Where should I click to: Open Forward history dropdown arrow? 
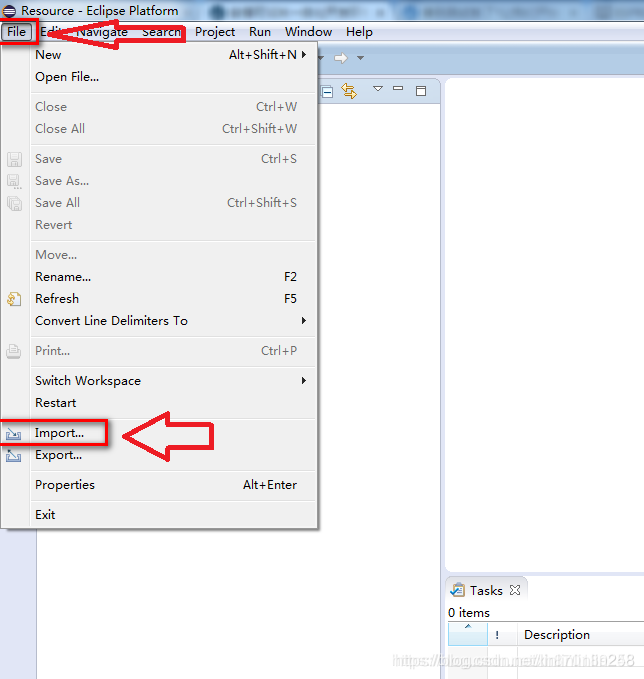[x=360, y=58]
